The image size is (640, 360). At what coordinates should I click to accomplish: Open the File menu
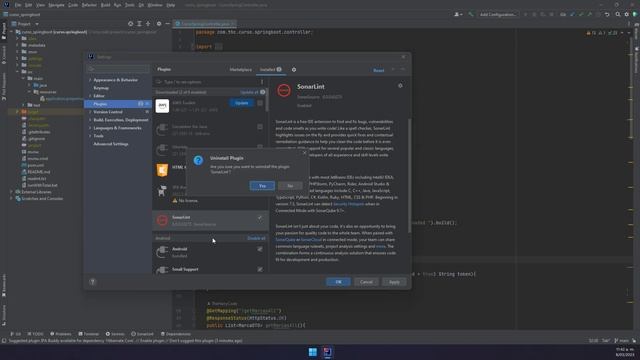point(18,5)
